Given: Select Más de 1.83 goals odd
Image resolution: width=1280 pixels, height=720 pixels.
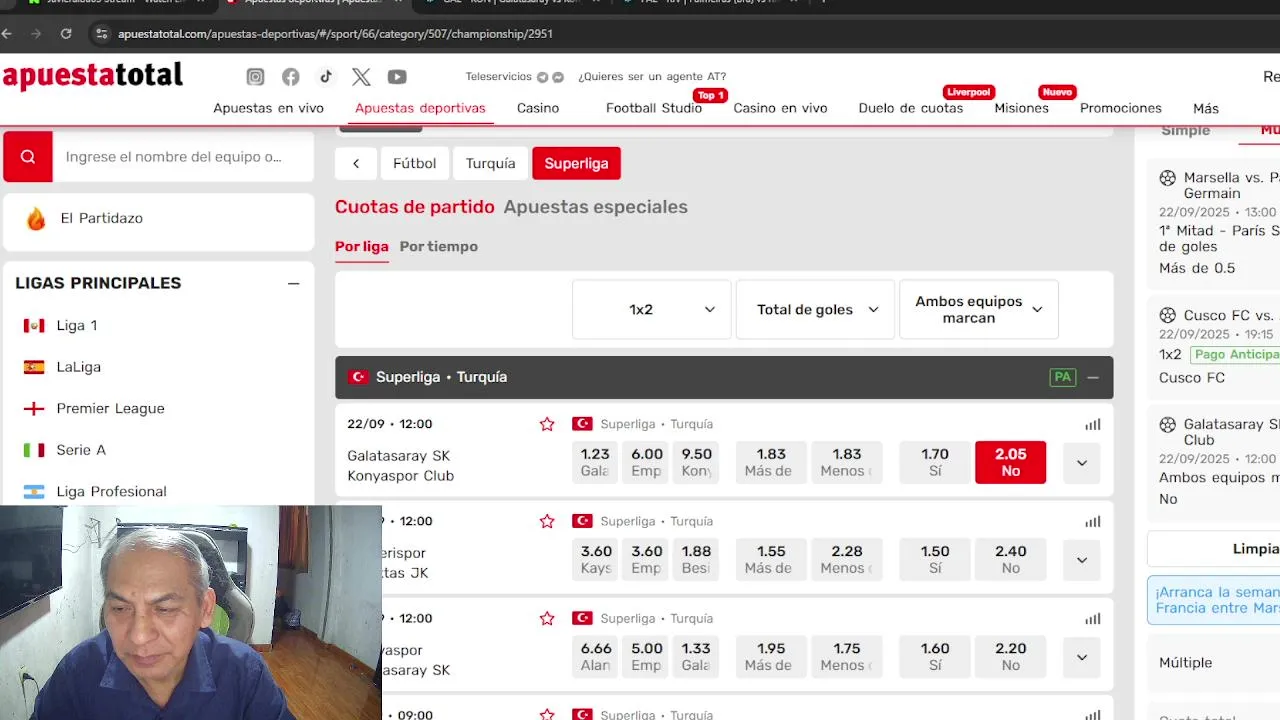Looking at the screenshot, I should 771,462.
